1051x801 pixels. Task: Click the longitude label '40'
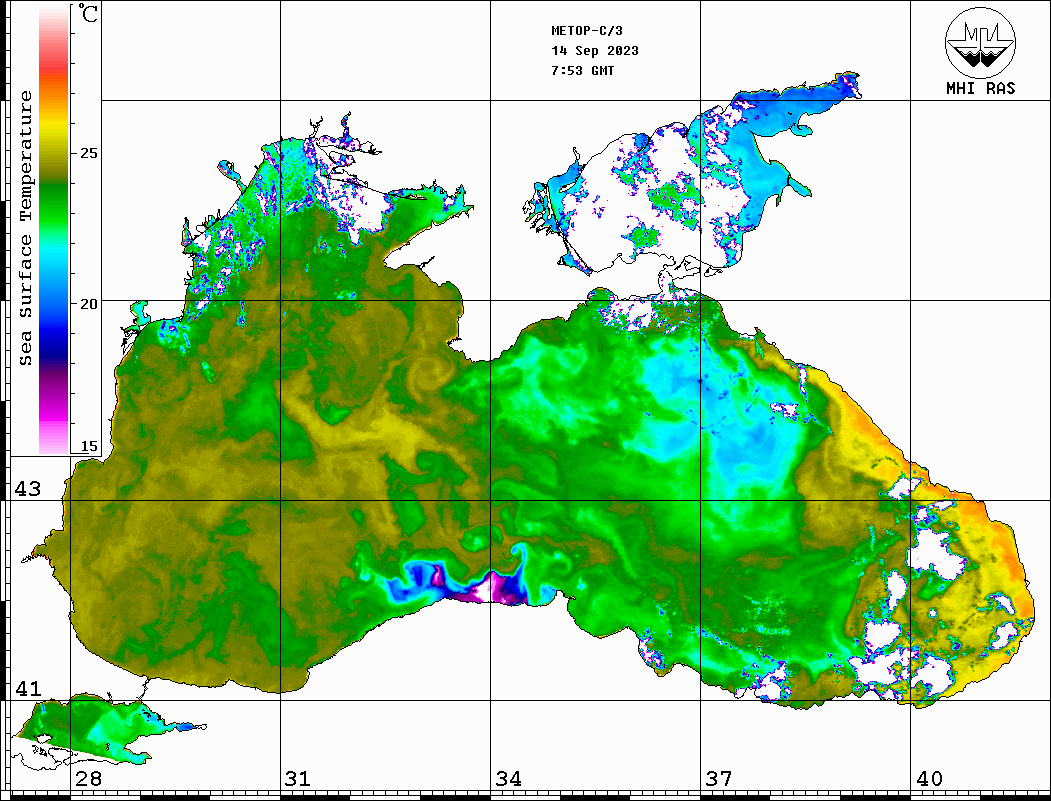929,778
